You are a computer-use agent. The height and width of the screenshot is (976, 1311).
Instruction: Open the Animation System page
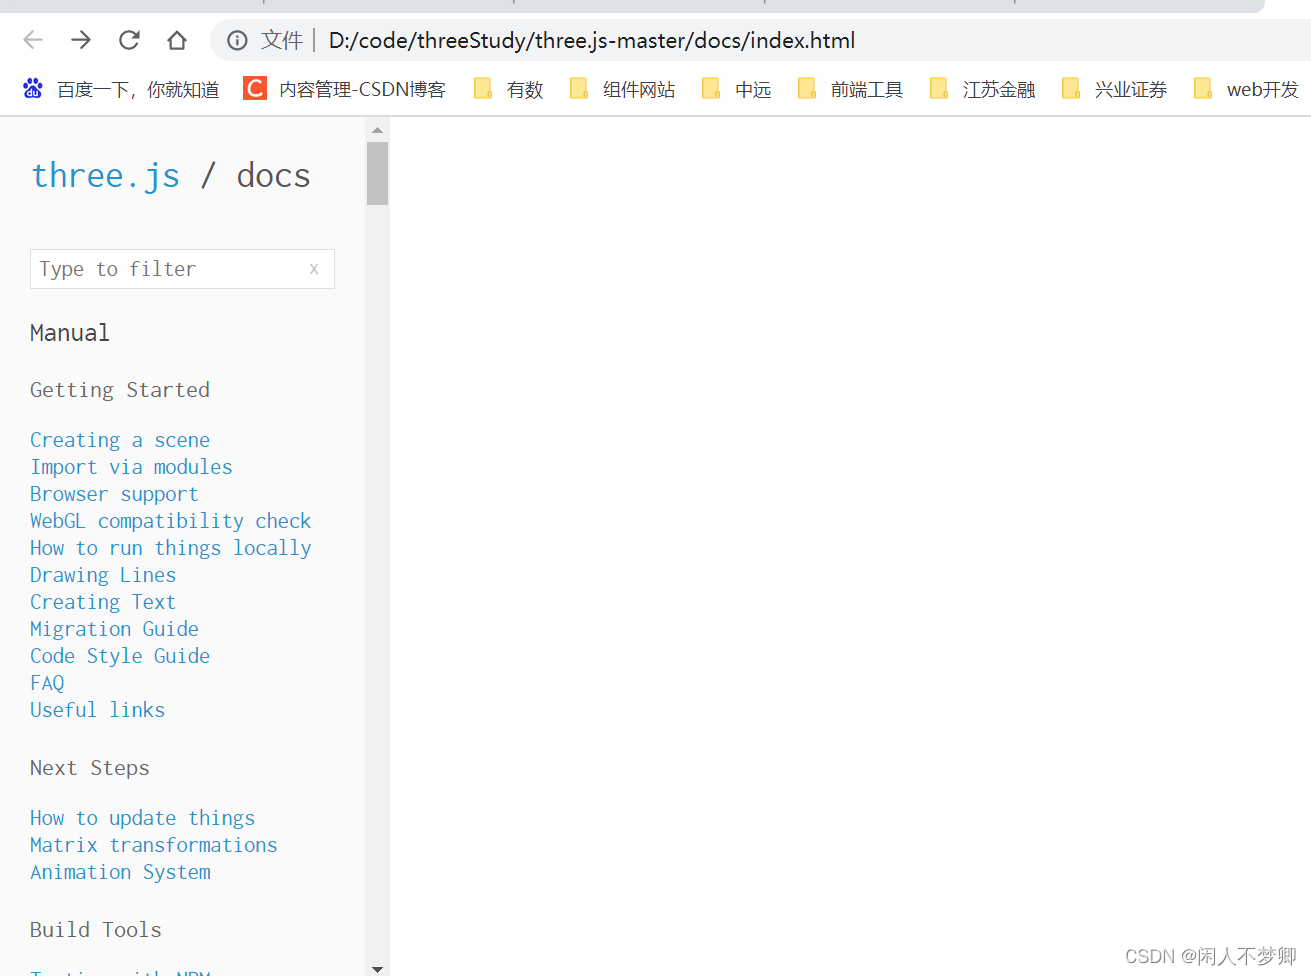coord(120,872)
